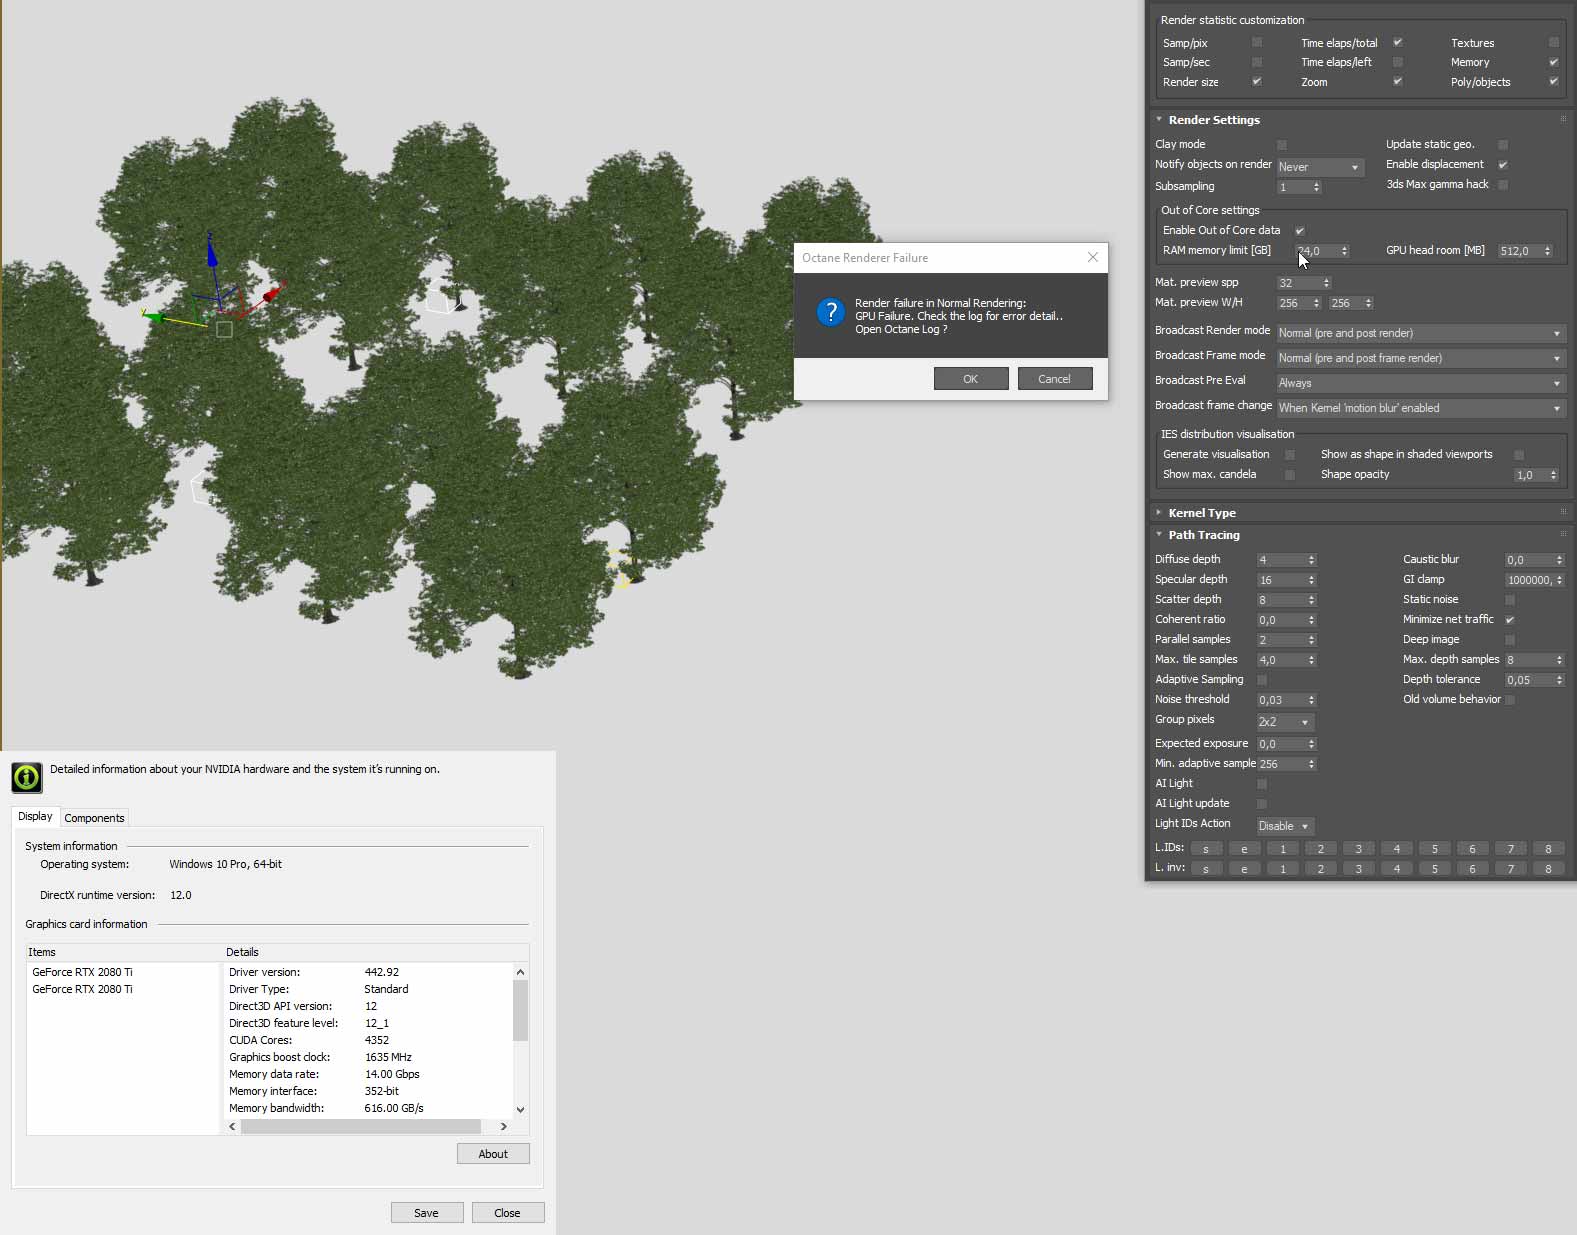Image resolution: width=1577 pixels, height=1235 pixels.
Task: Click the blue question mark icon in dialog
Action: click(x=830, y=312)
